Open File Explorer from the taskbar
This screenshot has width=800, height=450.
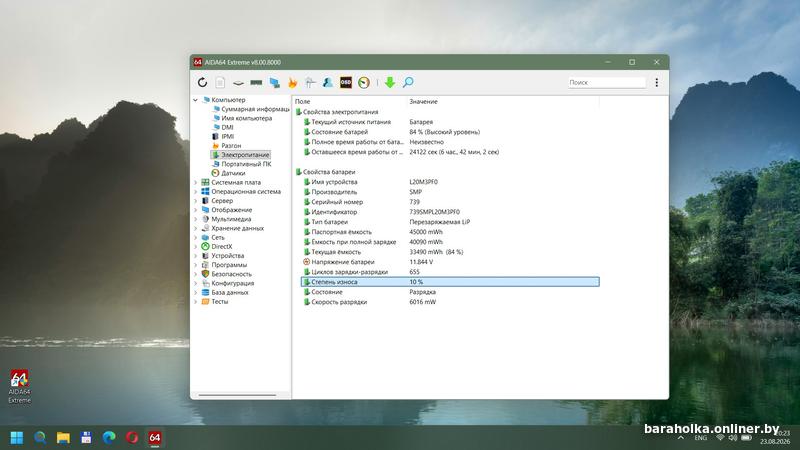click(x=63, y=438)
